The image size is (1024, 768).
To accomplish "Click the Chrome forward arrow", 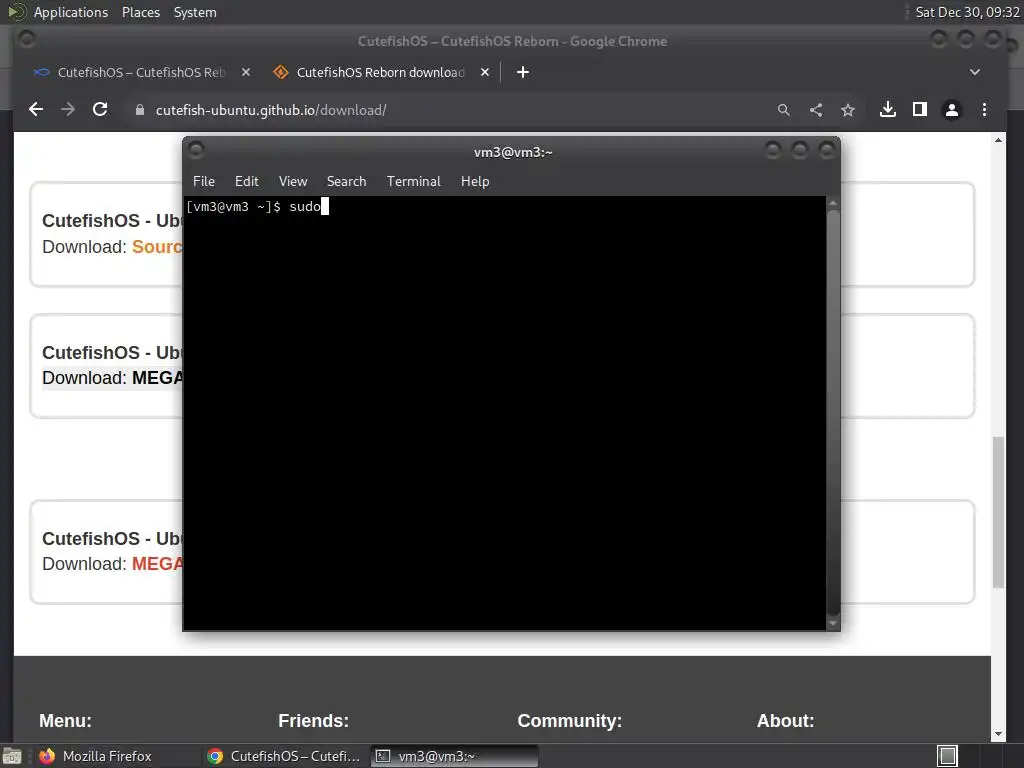I will (68, 110).
